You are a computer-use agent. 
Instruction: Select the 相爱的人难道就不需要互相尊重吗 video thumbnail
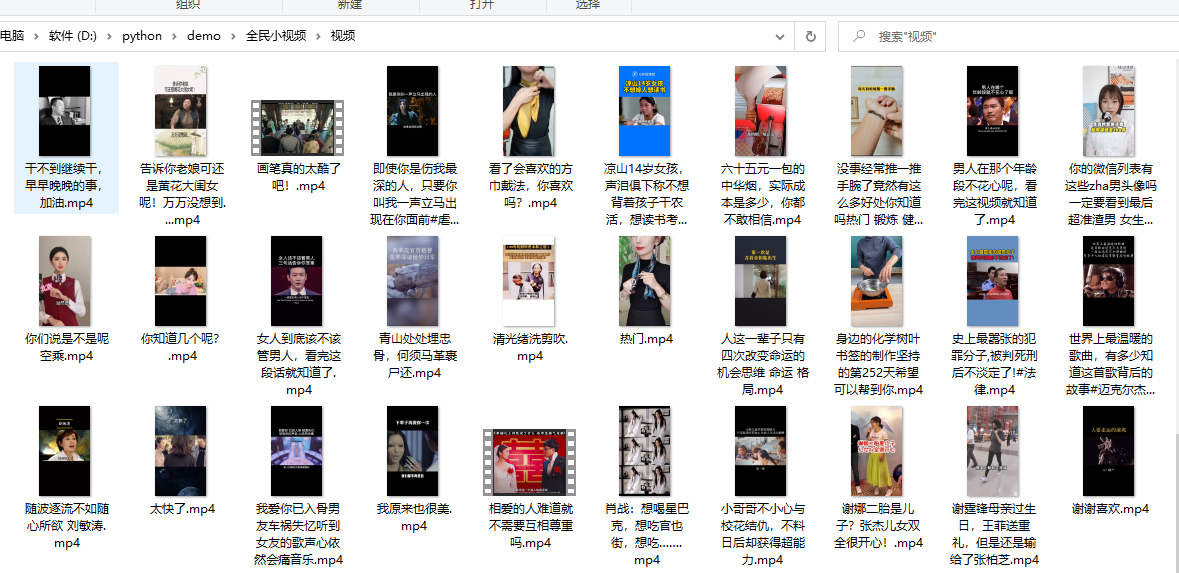pyautogui.click(x=529, y=462)
